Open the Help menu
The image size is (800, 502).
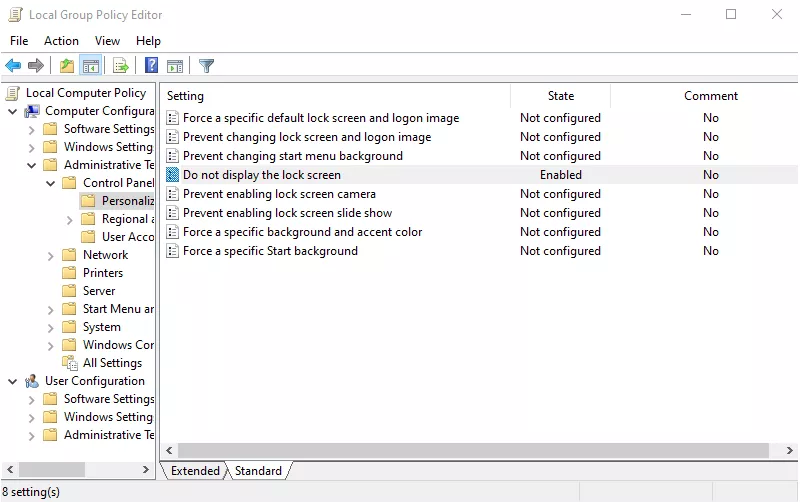(x=148, y=41)
